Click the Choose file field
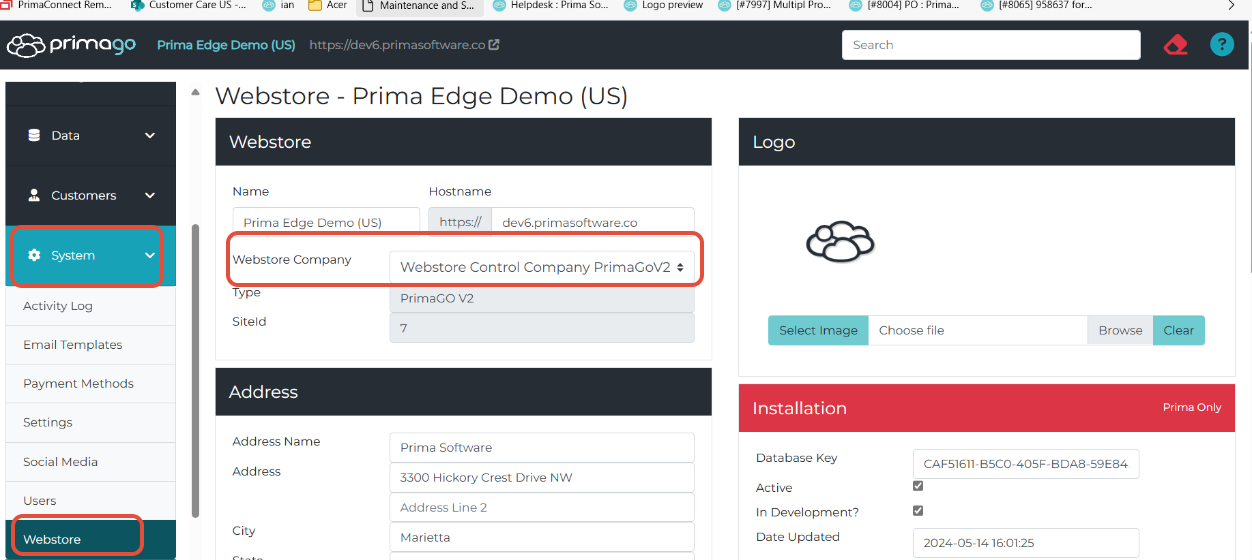 coord(977,331)
